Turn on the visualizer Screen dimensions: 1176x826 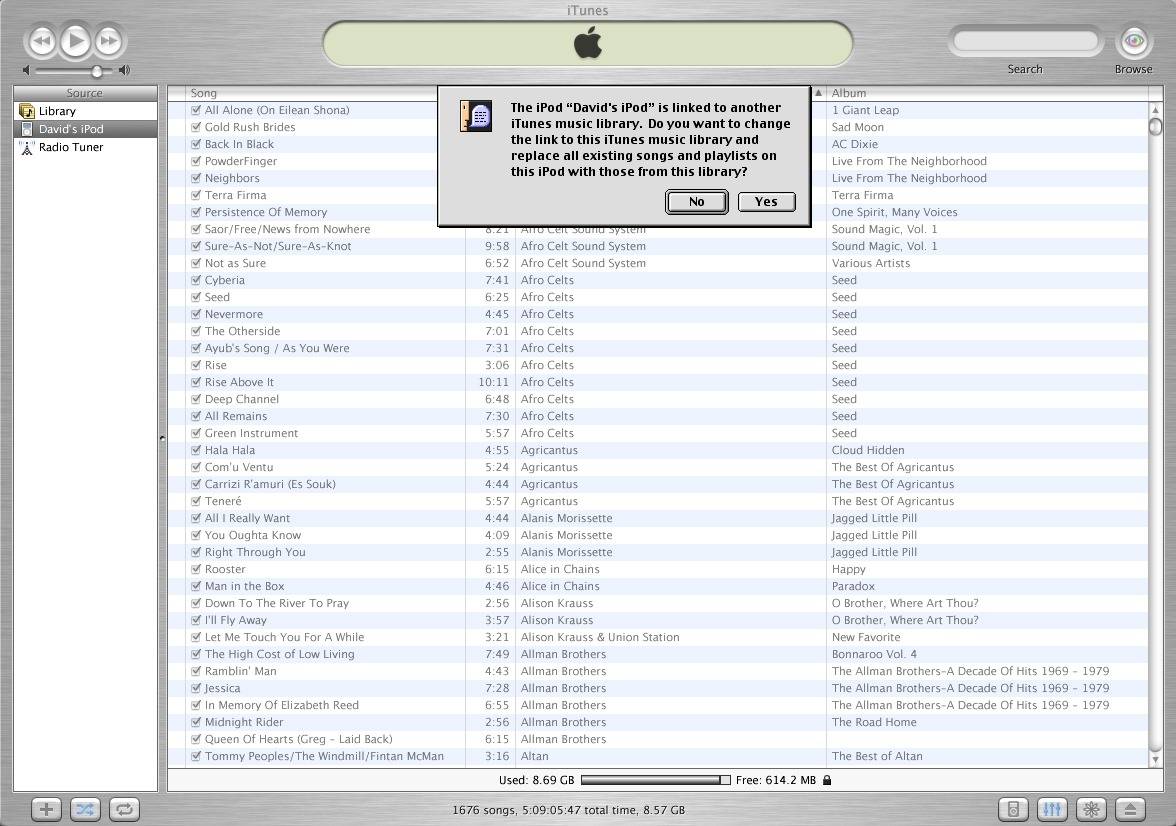pyautogui.click(x=1091, y=809)
